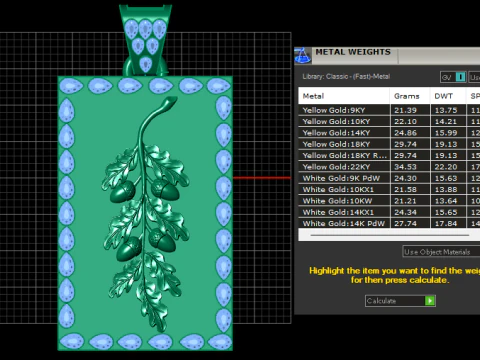Click the '22.10' grams value
Image resolution: width=480 pixels, height=360 pixels.
[x=405, y=122]
